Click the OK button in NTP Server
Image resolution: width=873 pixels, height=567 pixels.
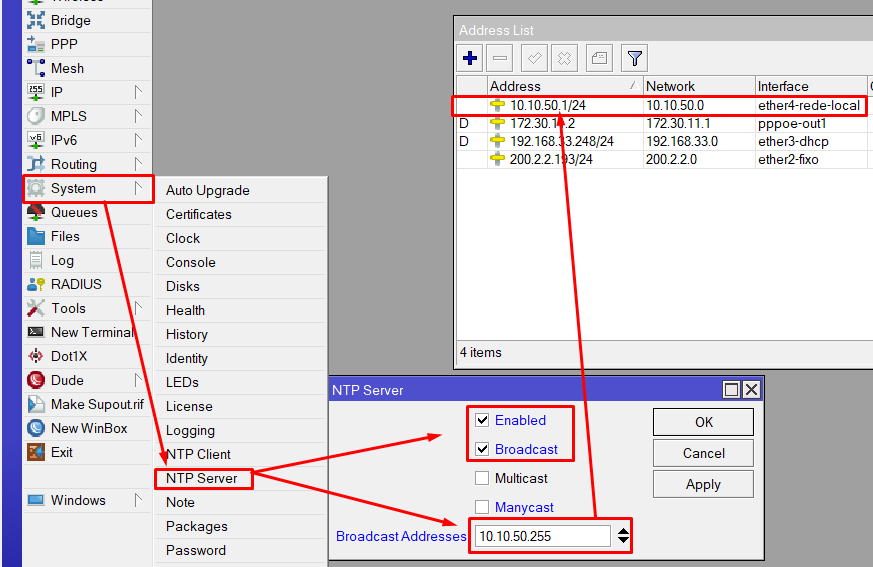pyautogui.click(x=703, y=422)
